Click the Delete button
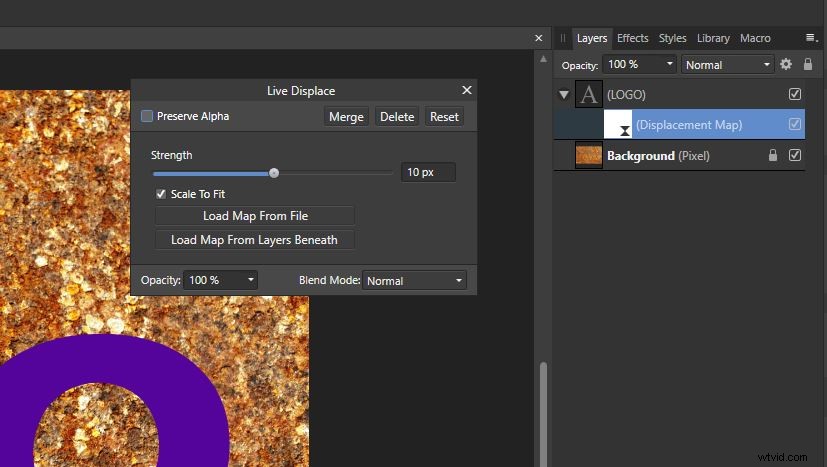Viewport: 827px width, 467px height. (397, 117)
